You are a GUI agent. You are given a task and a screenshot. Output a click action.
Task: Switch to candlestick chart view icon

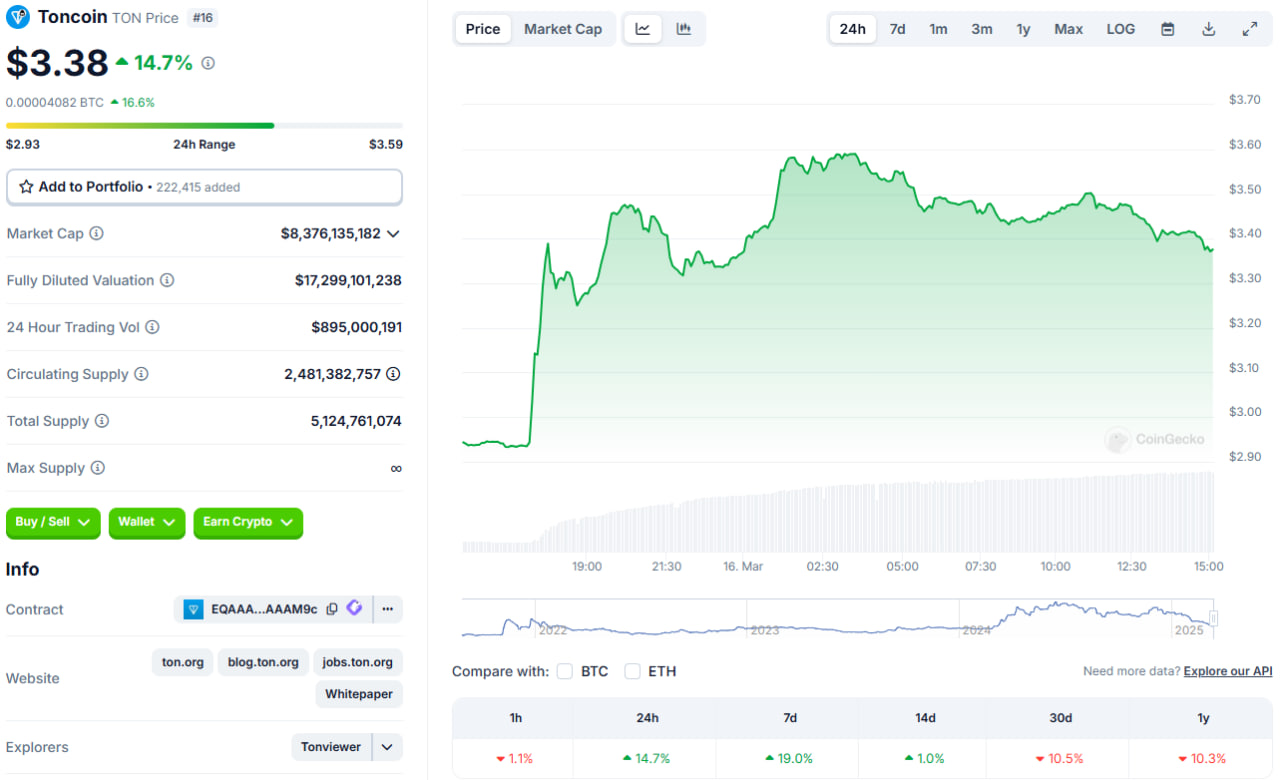684,29
